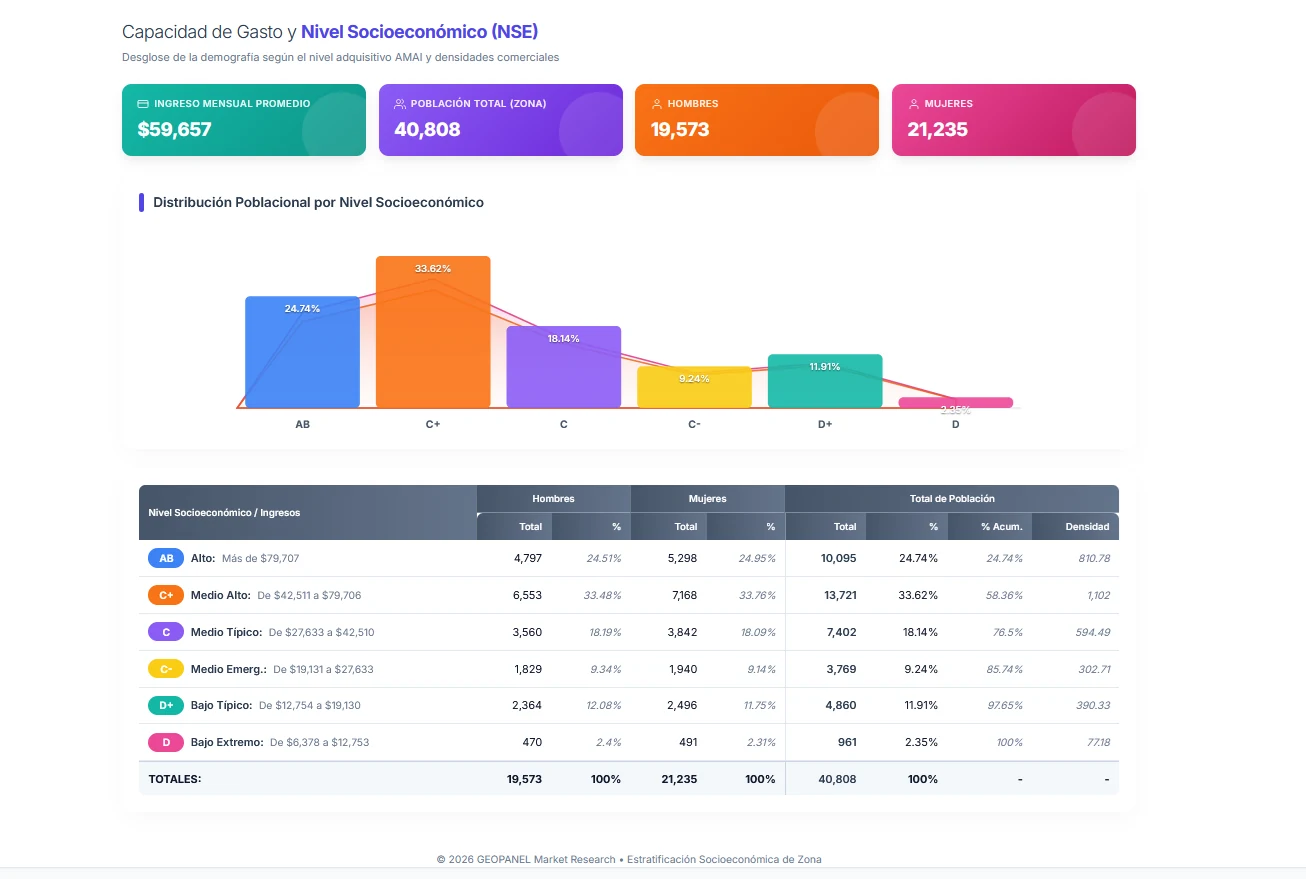Screen dimensions: 1306x879
Task: Click the 13,721 total population cell
Action: [x=840, y=595]
